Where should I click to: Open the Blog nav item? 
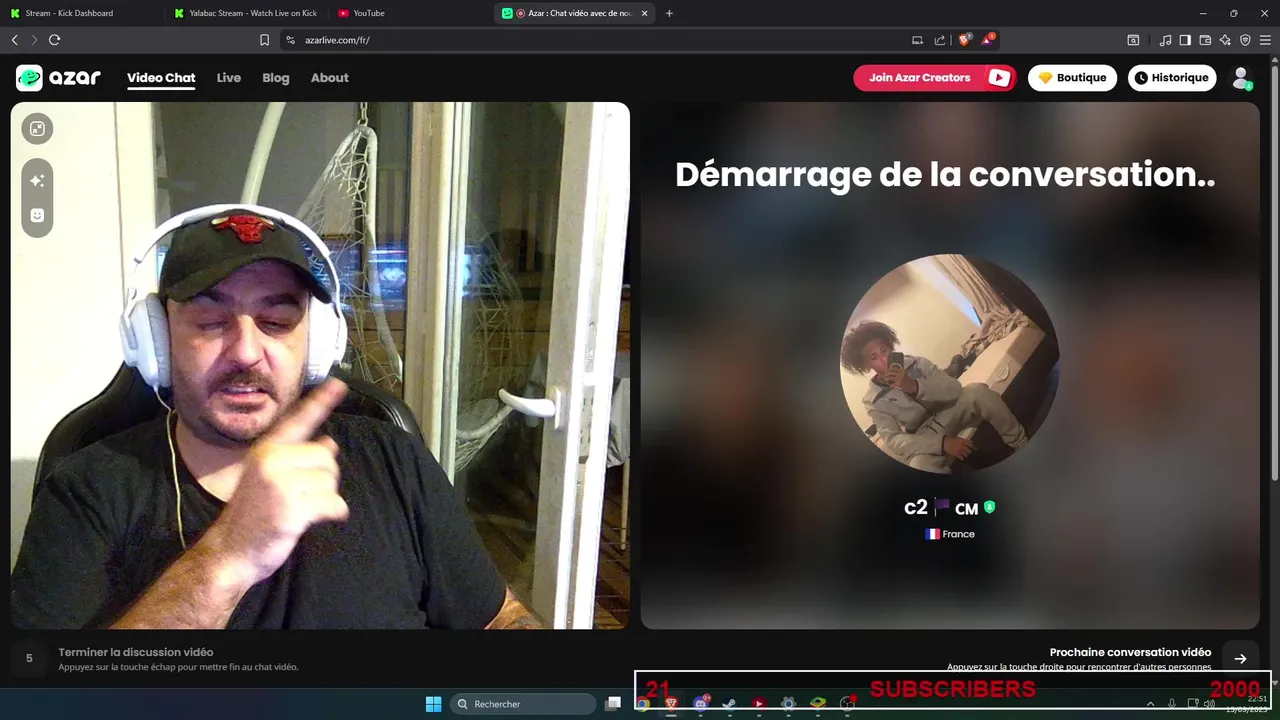pyautogui.click(x=276, y=78)
